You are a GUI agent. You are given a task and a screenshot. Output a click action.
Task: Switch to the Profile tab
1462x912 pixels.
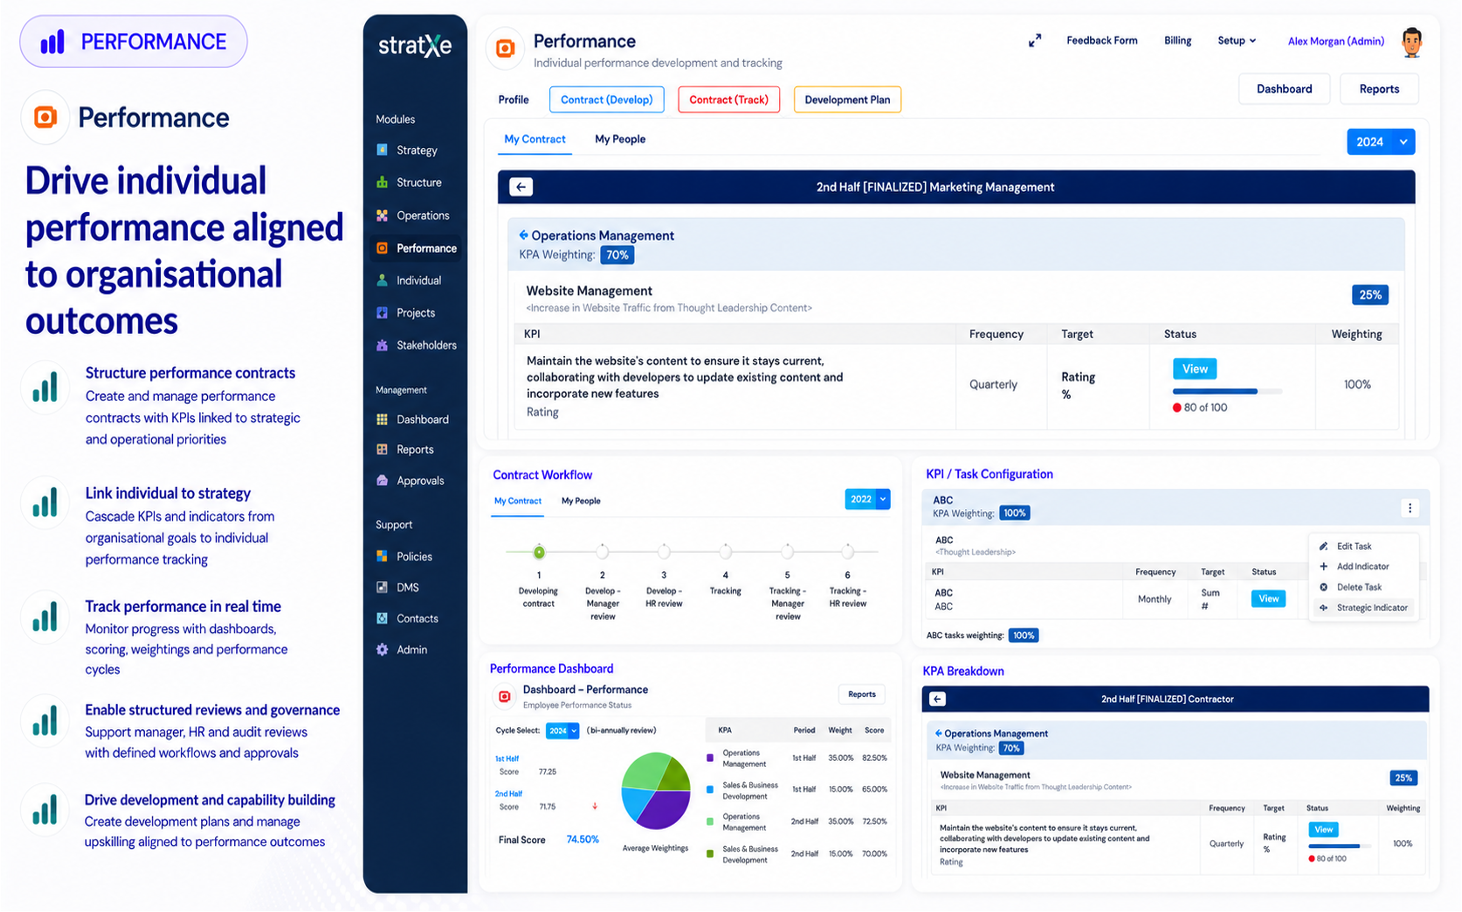(x=513, y=100)
